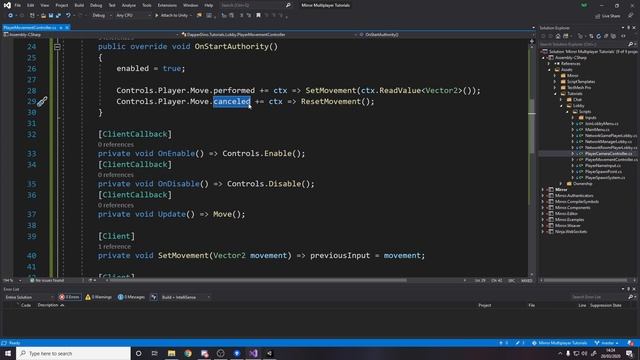The width and height of the screenshot is (640, 360).
Task: Click the Solution Explorer view code icon
Action: tap(623, 36)
